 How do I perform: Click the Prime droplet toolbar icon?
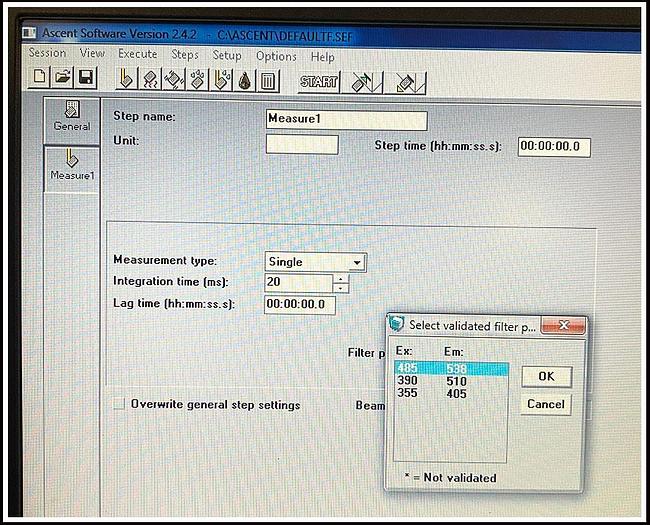pyautogui.click(x=245, y=81)
